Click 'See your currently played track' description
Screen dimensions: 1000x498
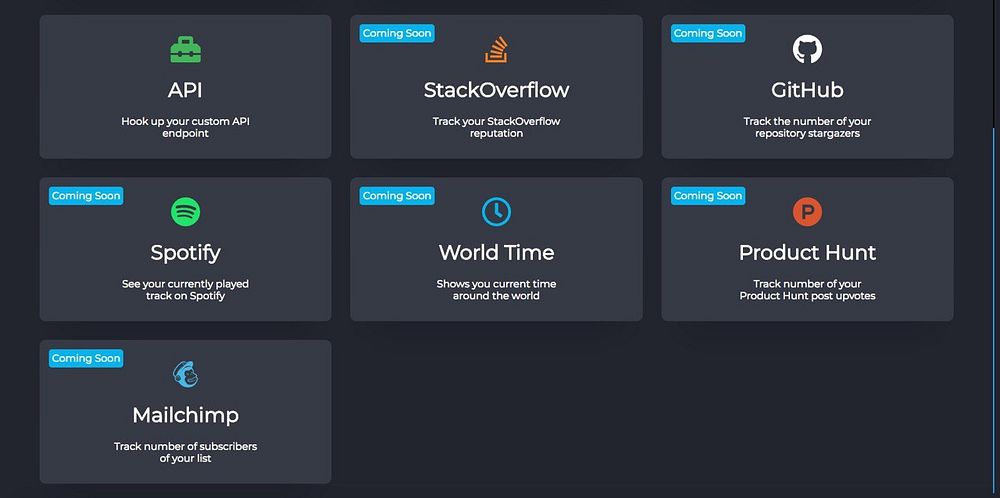coord(186,290)
